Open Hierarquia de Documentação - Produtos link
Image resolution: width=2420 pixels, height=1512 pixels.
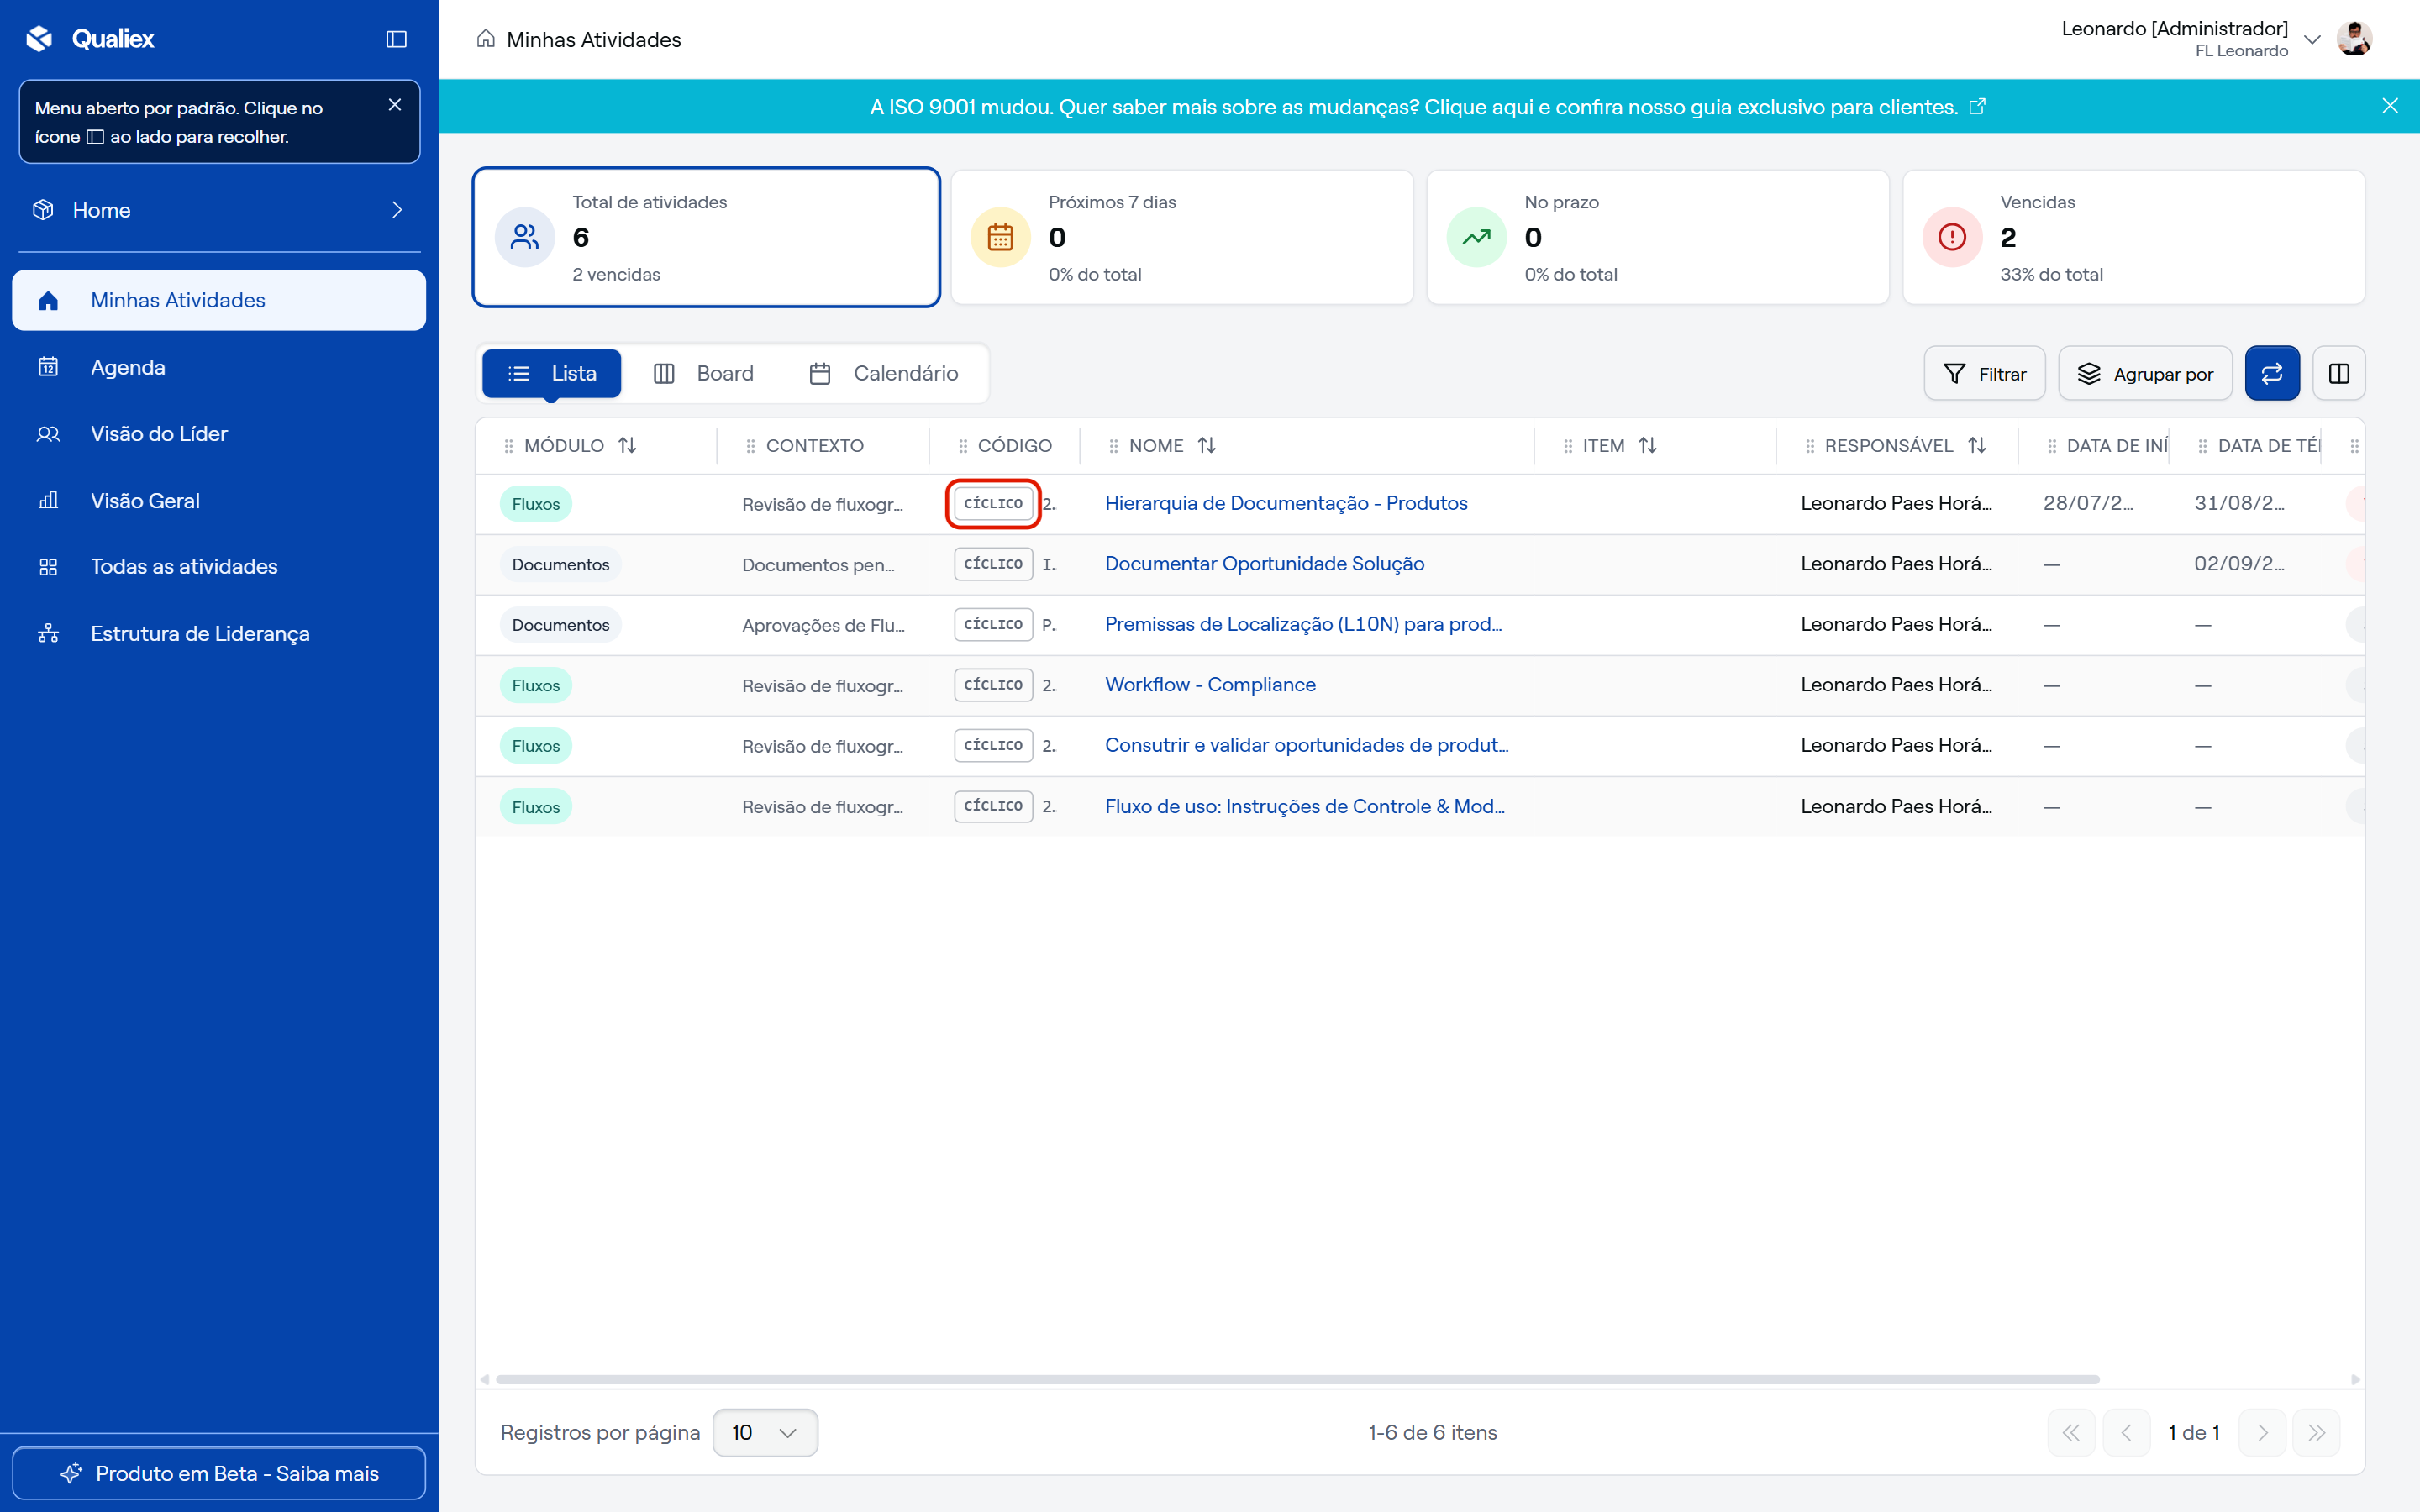tap(1286, 503)
